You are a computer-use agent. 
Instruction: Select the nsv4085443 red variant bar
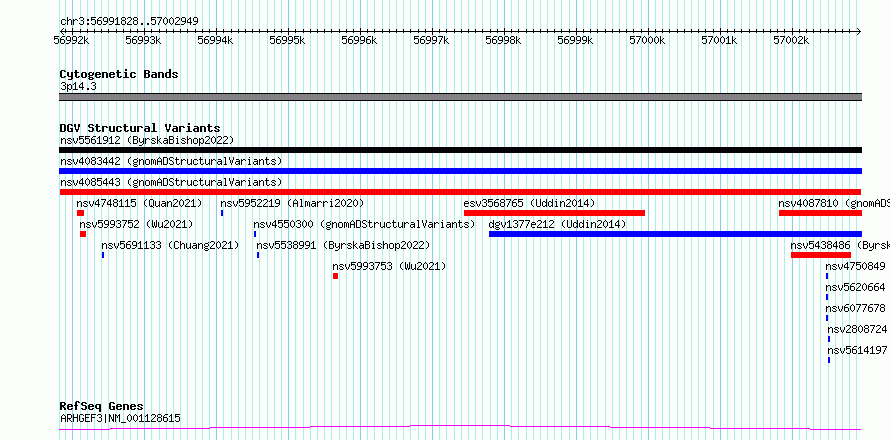[x=460, y=192]
